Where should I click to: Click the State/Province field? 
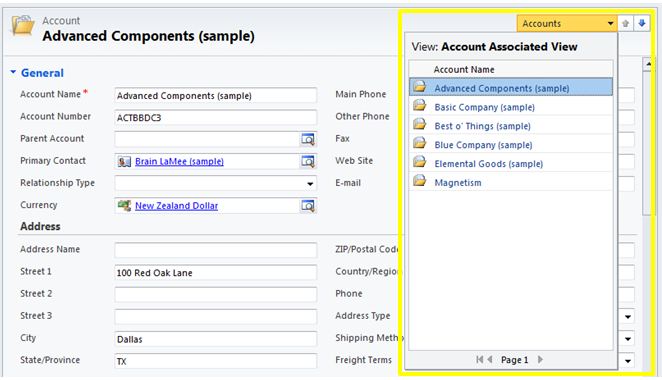coord(215,361)
